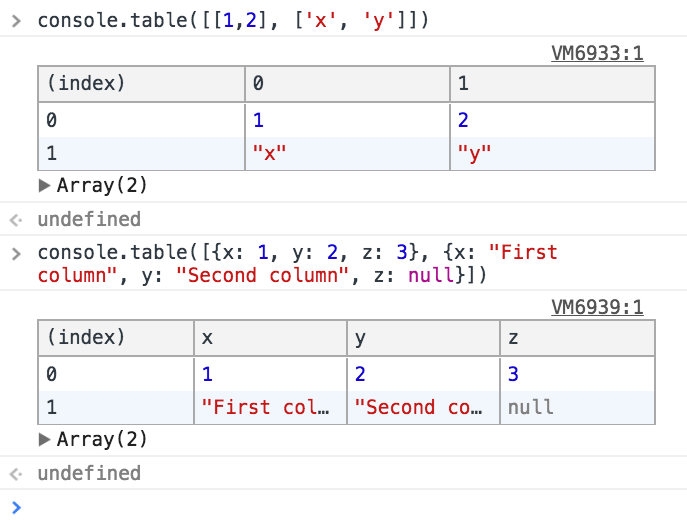Click (index) header in first table
The width and height of the screenshot is (687, 523).
tap(141, 84)
